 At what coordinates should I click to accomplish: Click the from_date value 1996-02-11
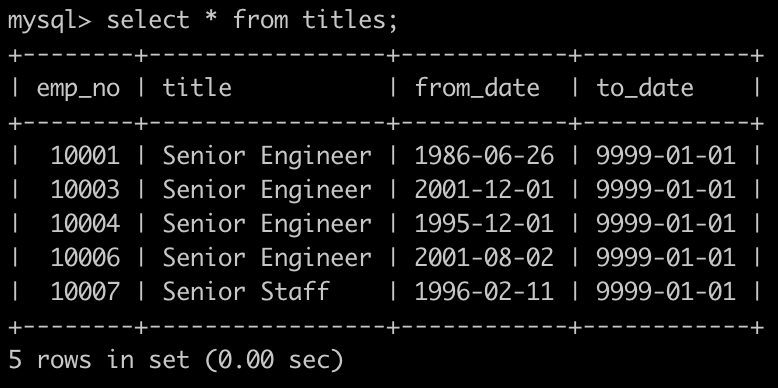[x=484, y=291]
